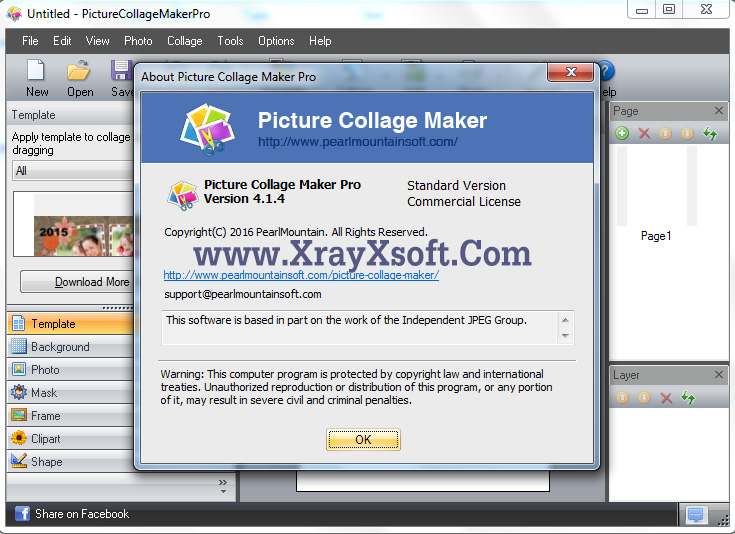Click the Download More button
The width and height of the screenshot is (735, 534).
point(77,282)
